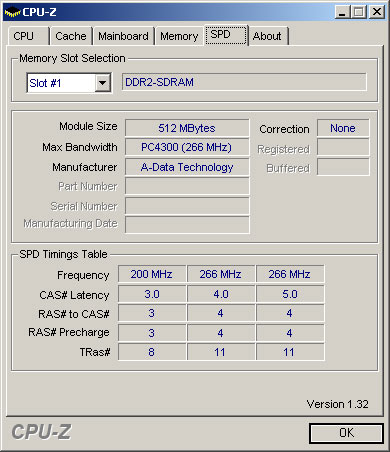Viewport: 390px width, 452px height.
Task: Click the empty Registered field
Action: point(343,147)
